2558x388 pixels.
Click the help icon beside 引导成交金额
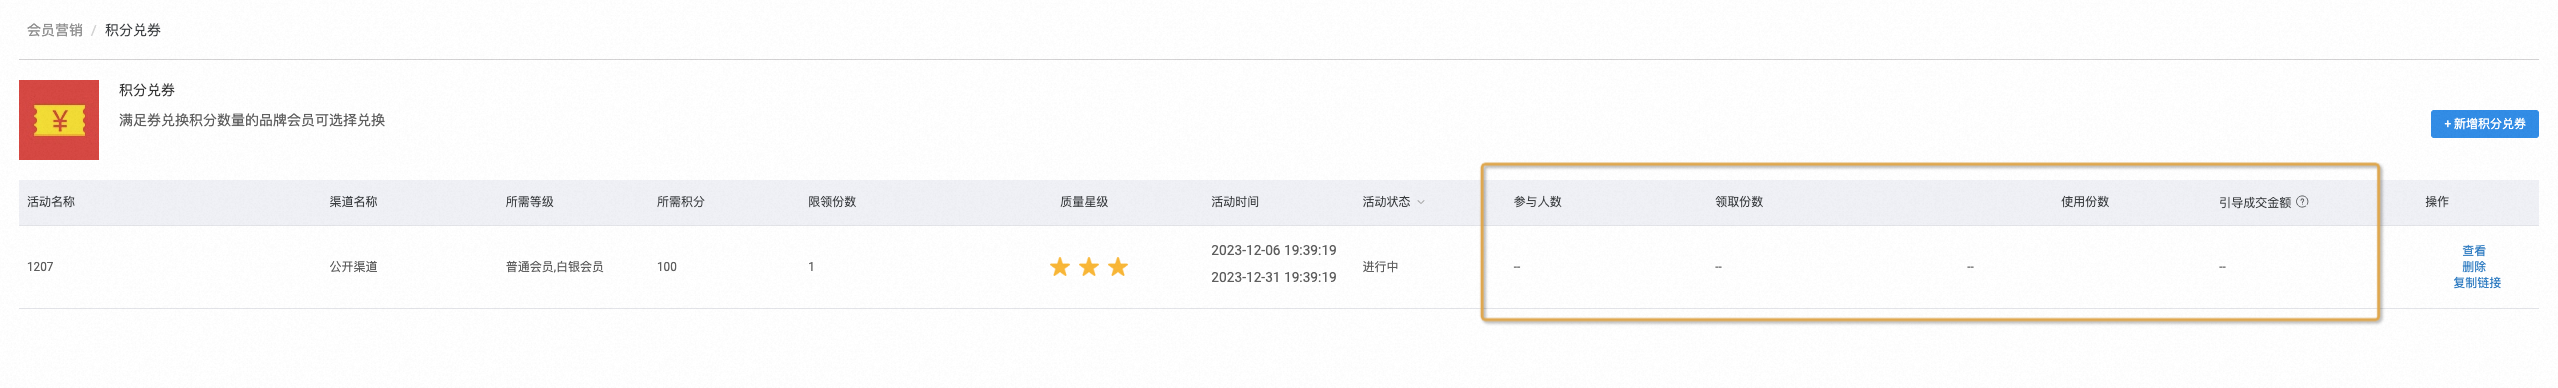[2302, 202]
